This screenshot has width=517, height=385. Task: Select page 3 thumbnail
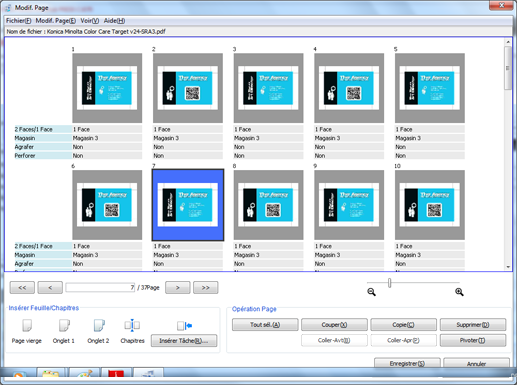[268, 88]
